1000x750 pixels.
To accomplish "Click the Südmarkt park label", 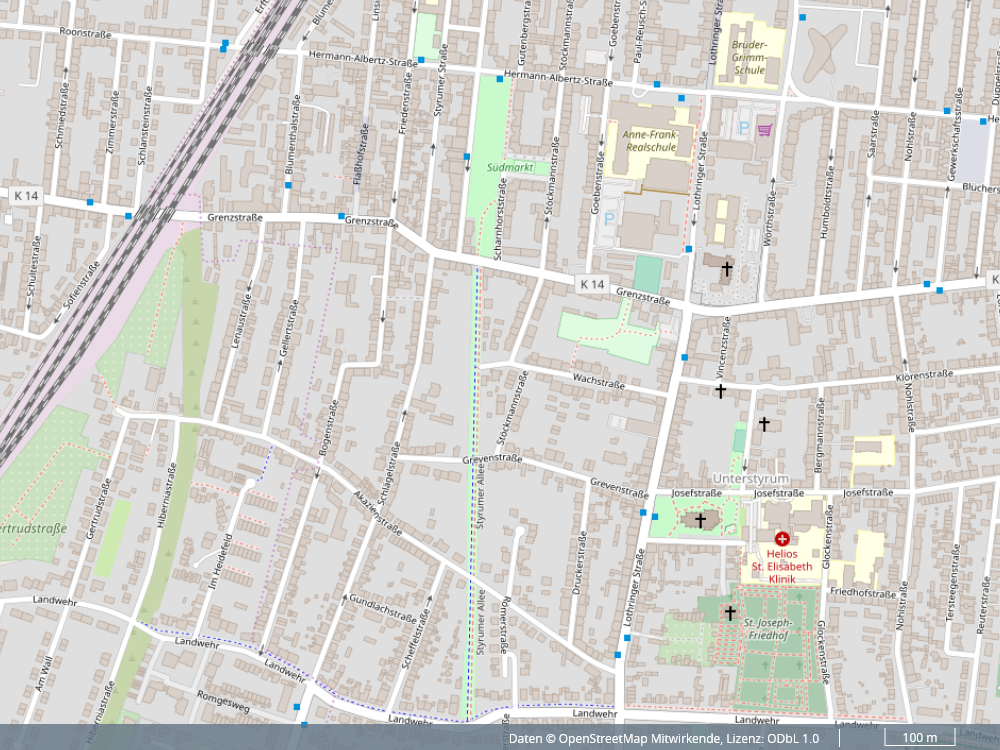I will click(509, 168).
